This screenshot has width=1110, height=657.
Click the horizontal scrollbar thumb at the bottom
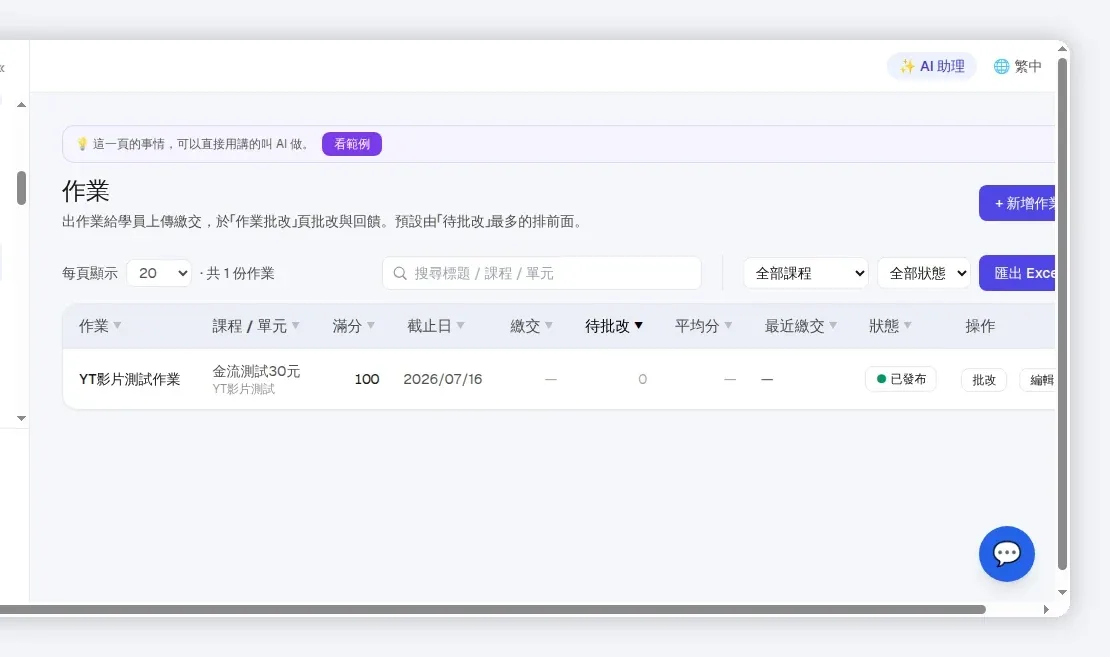(x=492, y=610)
